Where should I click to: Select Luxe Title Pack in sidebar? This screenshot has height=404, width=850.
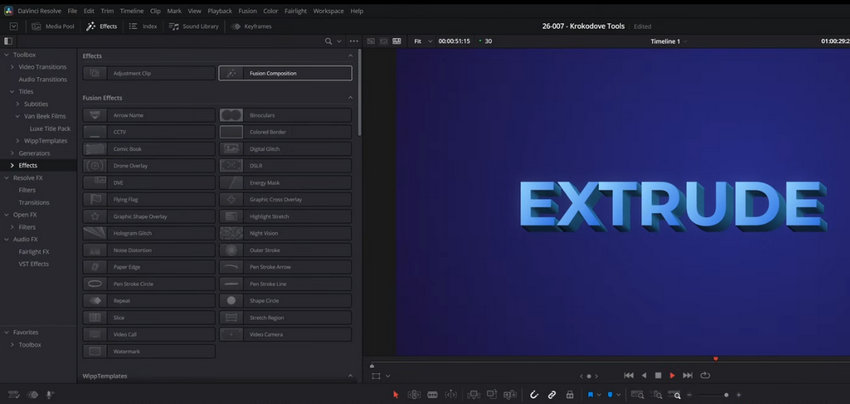click(x=50, y=129)
